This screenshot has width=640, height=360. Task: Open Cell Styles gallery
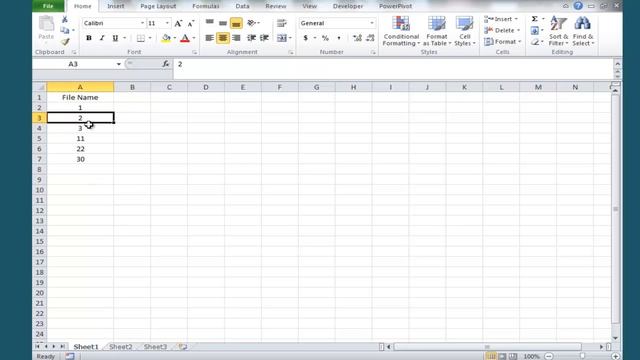tap(464, 31)
